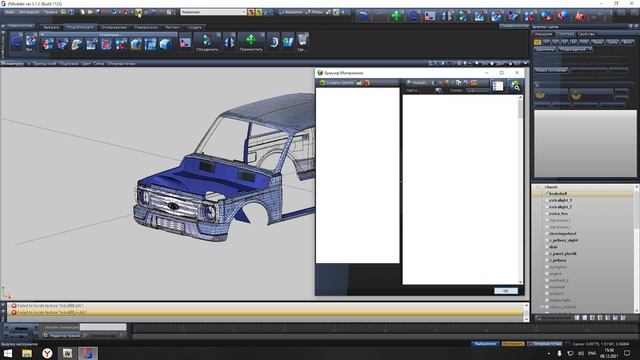Select the green Move arrows tool in top-right toolbar

[396, 16]
